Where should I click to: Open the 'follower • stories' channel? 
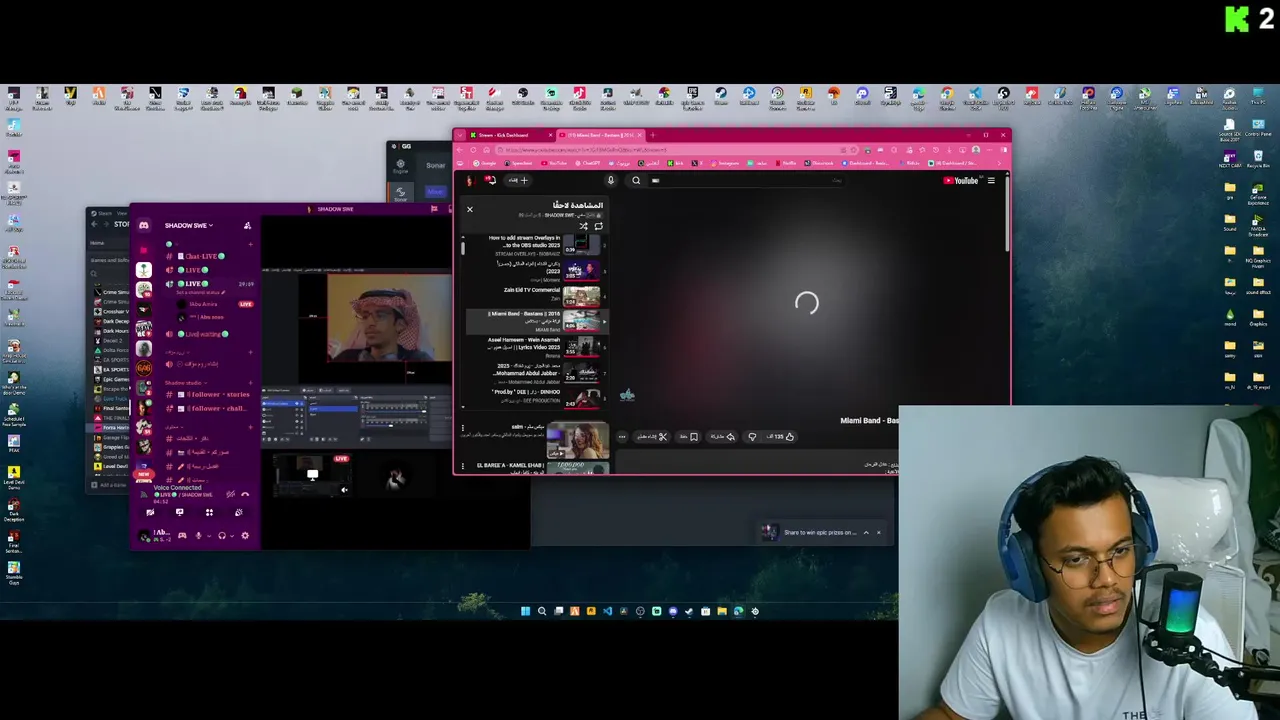206,394
